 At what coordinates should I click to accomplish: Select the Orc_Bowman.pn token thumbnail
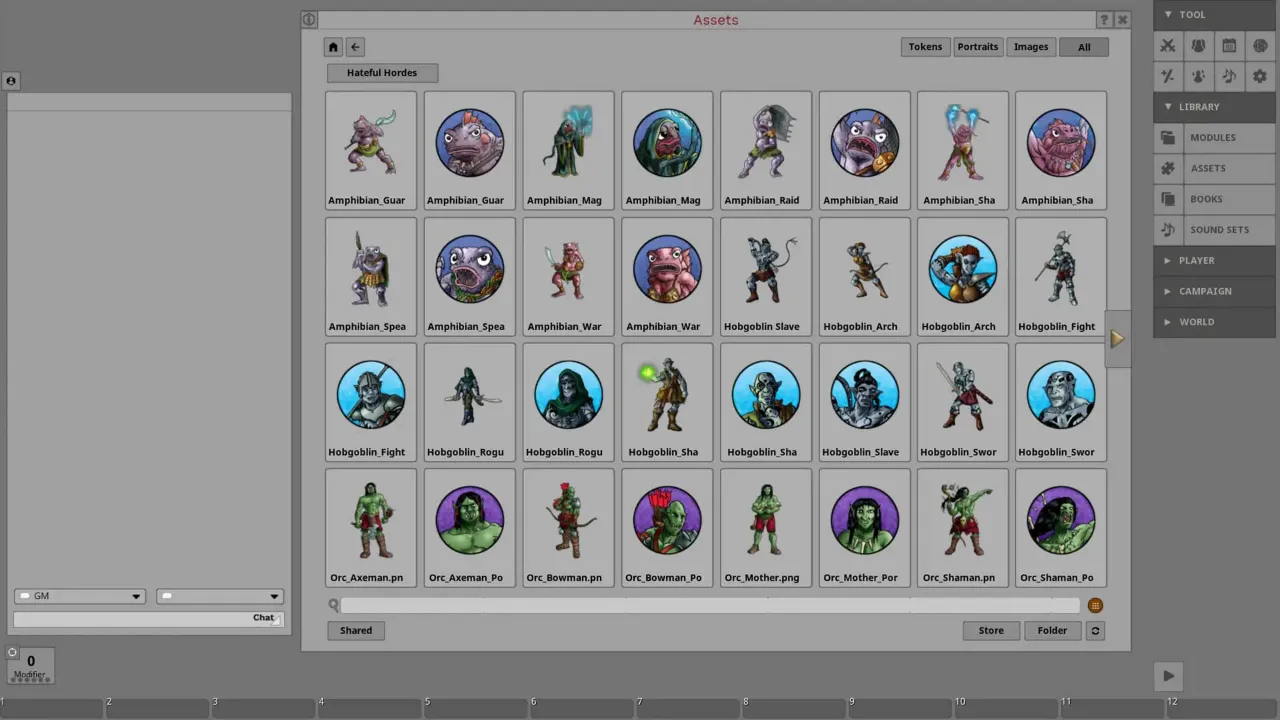568,527
